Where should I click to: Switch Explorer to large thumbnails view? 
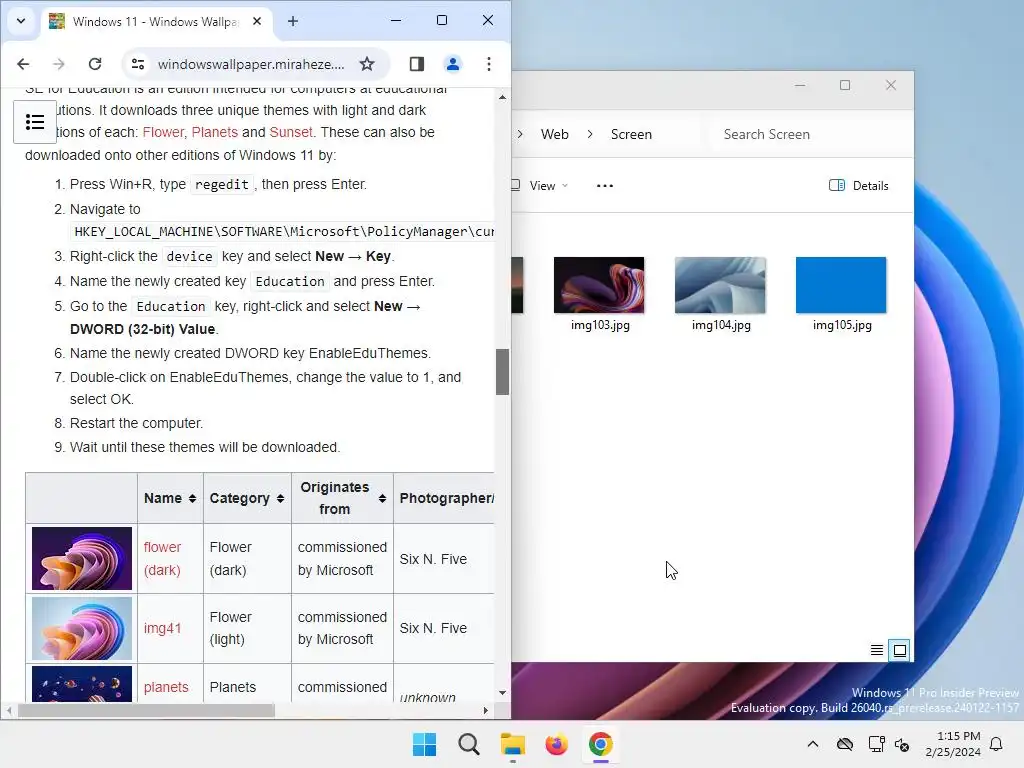(899, 650)
